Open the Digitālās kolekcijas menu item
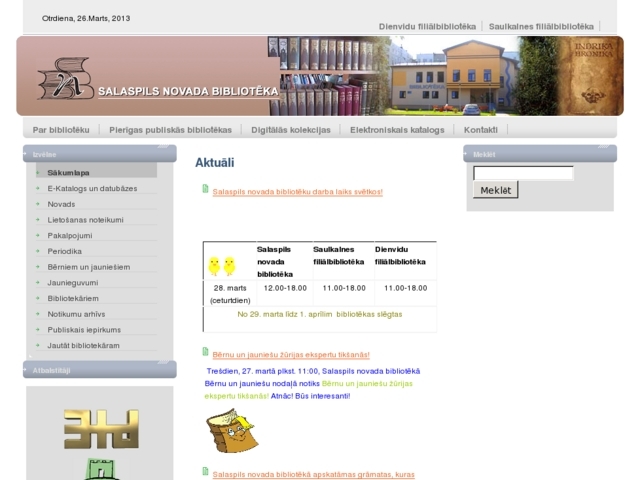 pos(291,130)
